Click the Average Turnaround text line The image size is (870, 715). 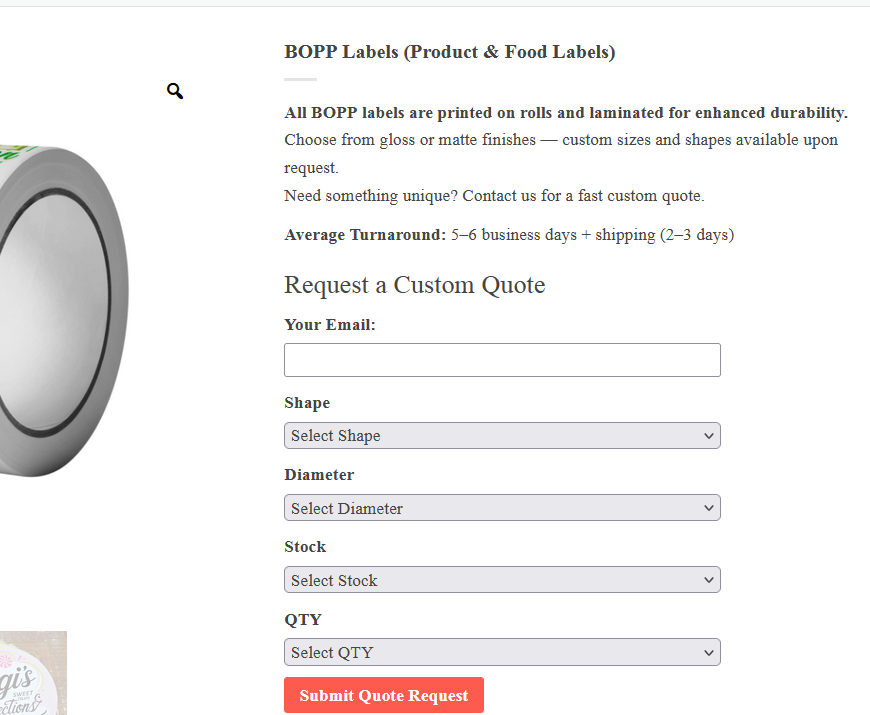point(509,235)
